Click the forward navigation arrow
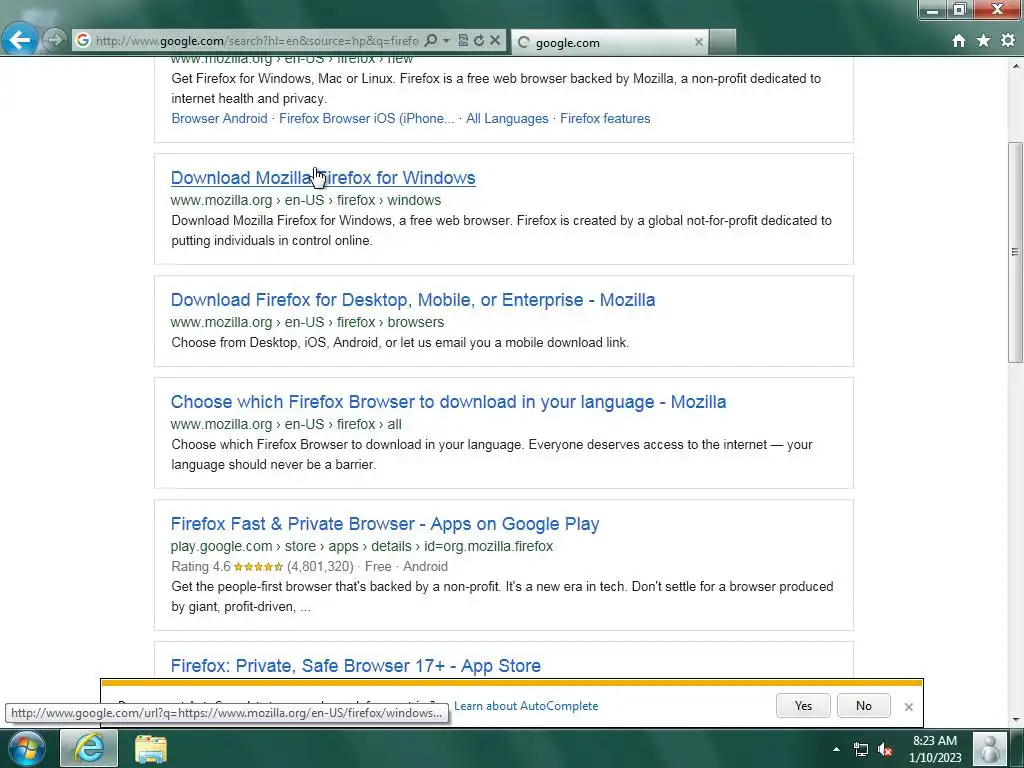Viewport: 1024px width, 768px height. [x=55, y=40]
